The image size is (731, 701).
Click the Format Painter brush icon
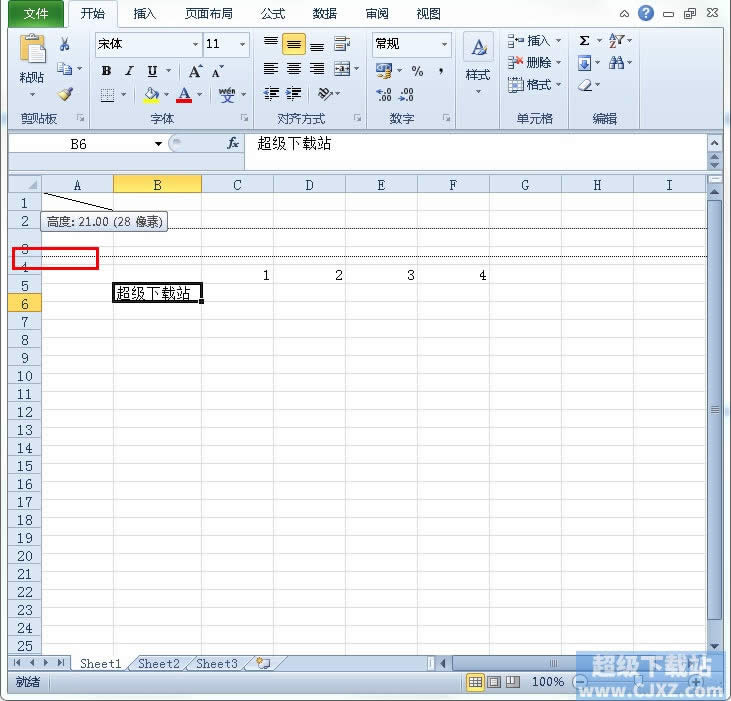(66, 94)
